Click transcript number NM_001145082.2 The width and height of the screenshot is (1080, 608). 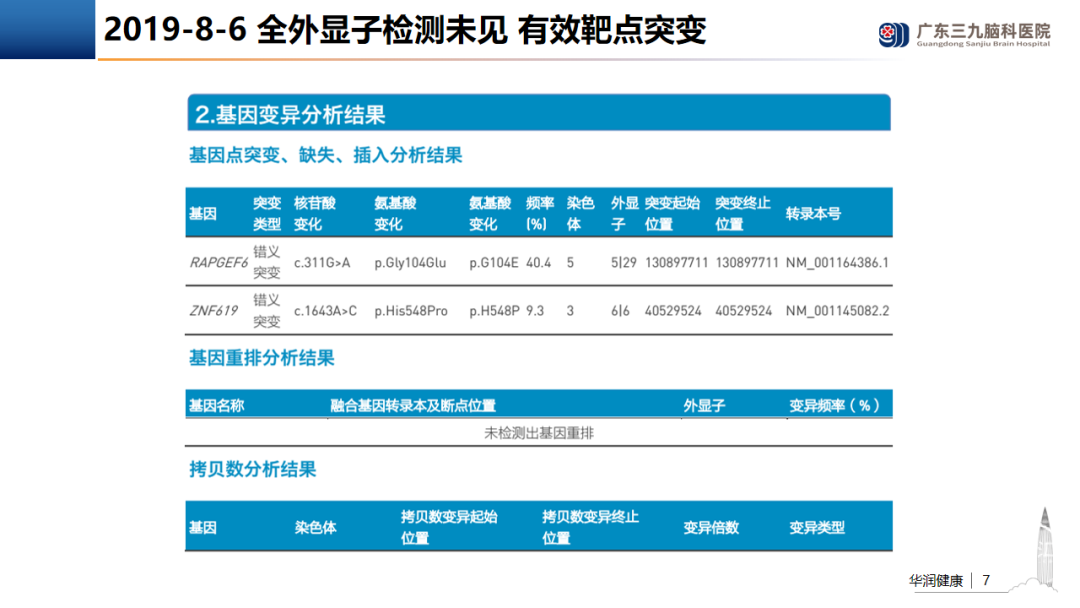point(837,311)
